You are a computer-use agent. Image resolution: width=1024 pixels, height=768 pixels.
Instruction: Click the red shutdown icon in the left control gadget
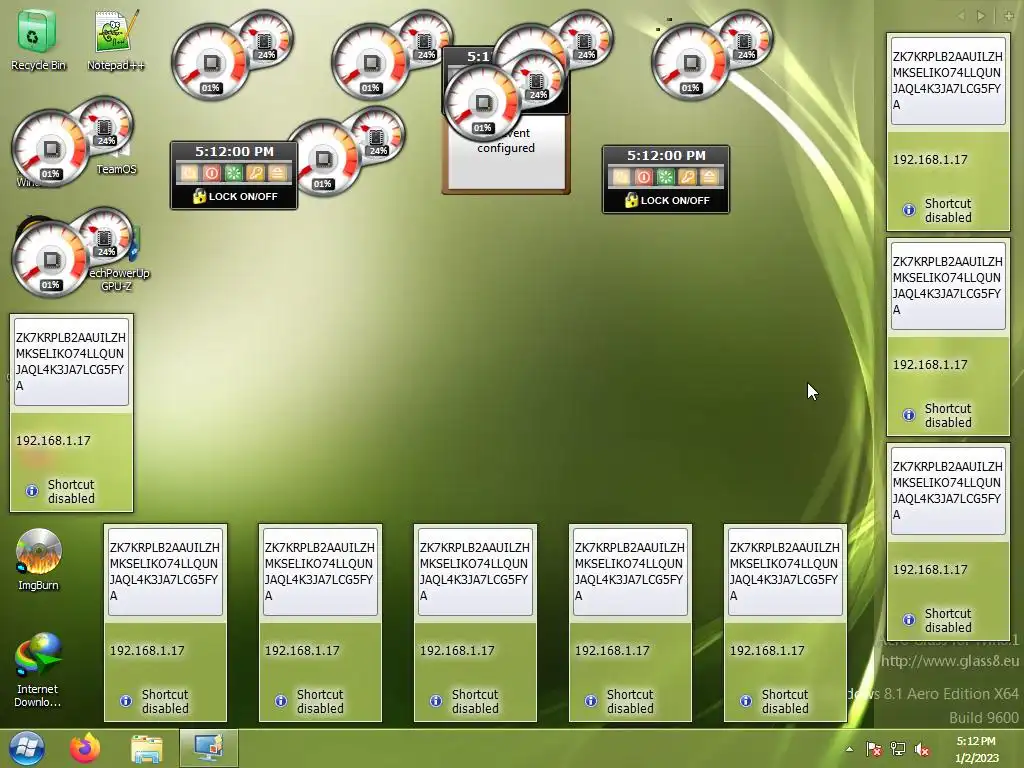(x=212, y=173)
